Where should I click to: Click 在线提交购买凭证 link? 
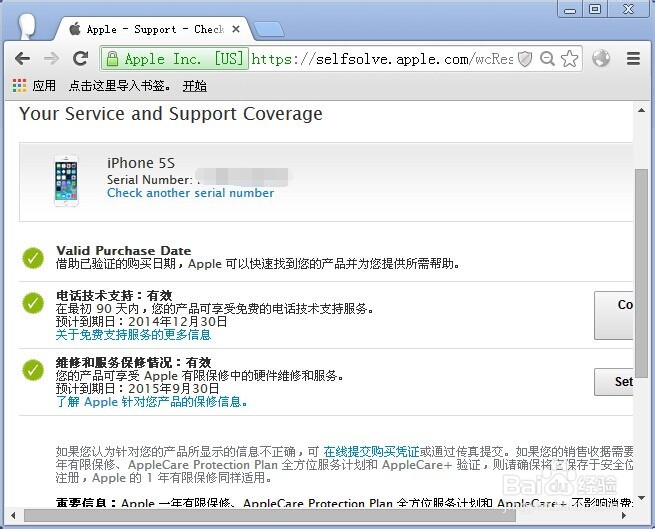point(371,452)
